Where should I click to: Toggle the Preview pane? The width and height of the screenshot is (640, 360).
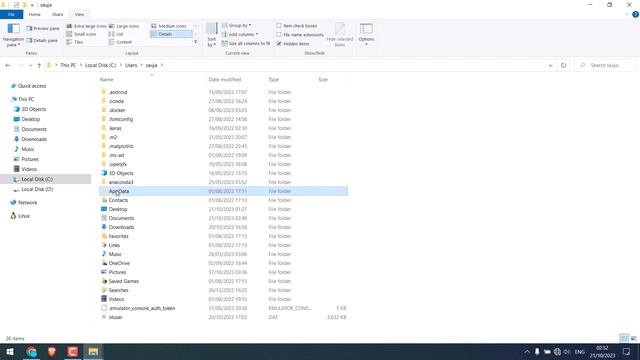pyautogui.click(x=43, y=29)
